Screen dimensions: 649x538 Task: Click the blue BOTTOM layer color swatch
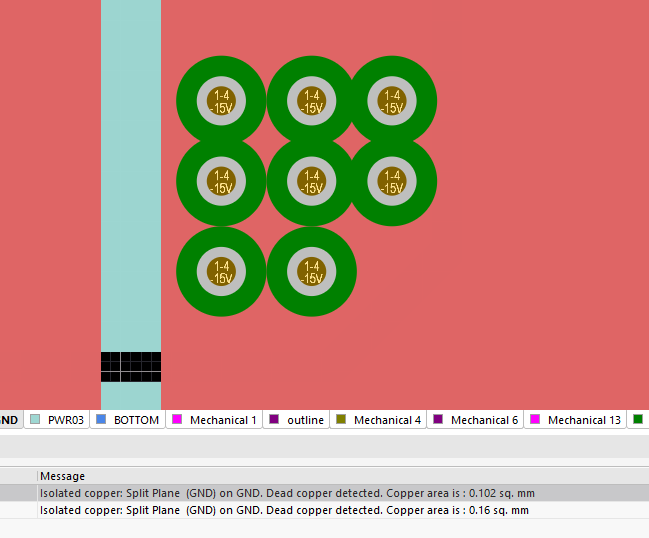tap(101, 419)
